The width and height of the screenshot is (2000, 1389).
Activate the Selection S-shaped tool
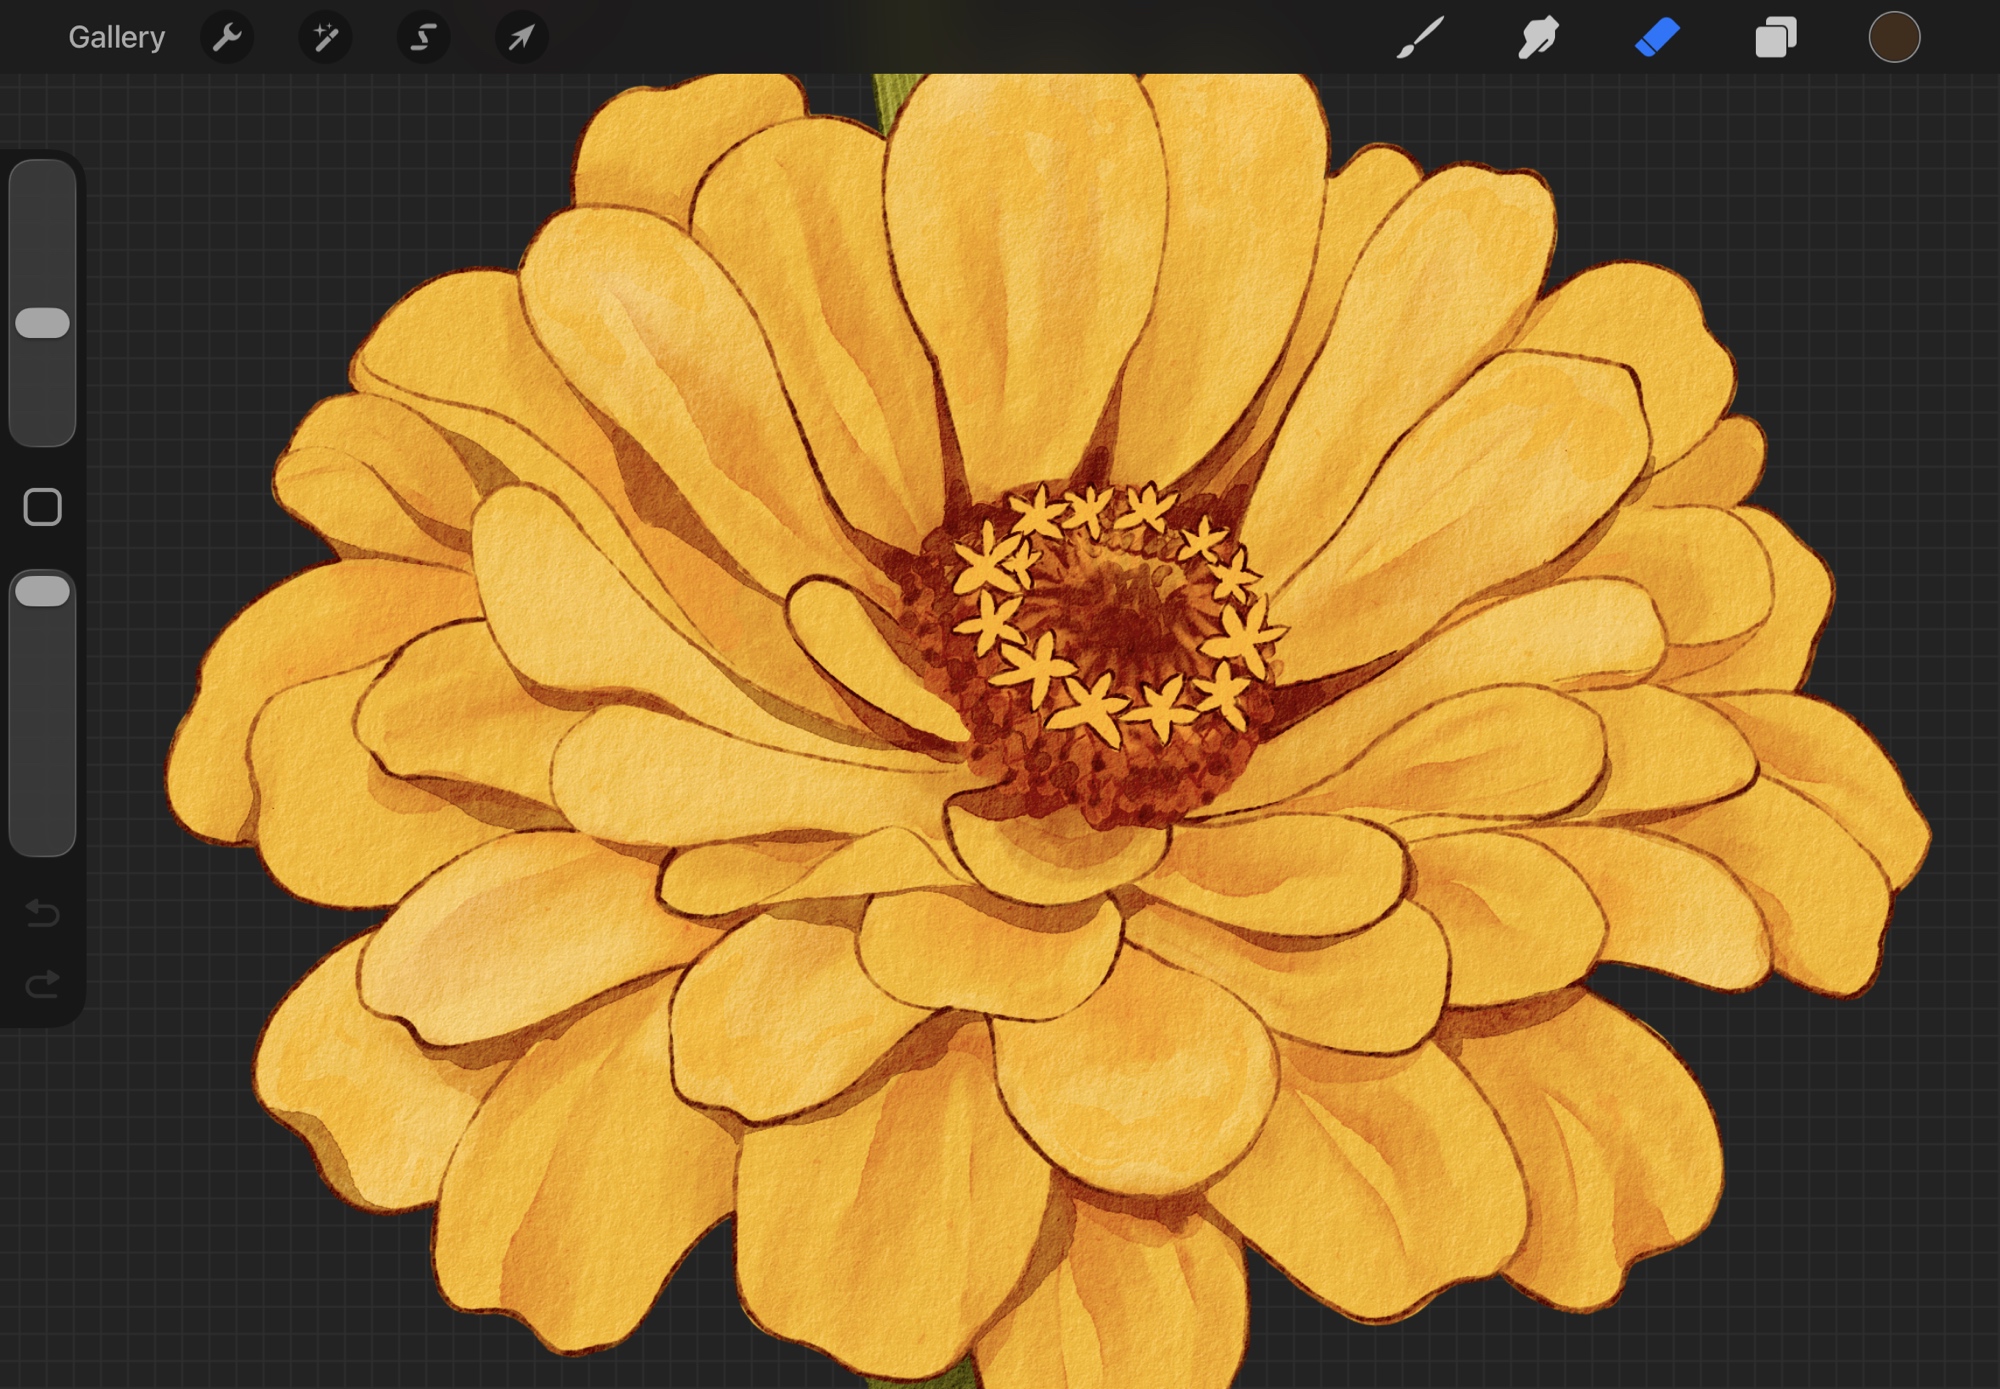pyautogui.click(x=423, y=38)
